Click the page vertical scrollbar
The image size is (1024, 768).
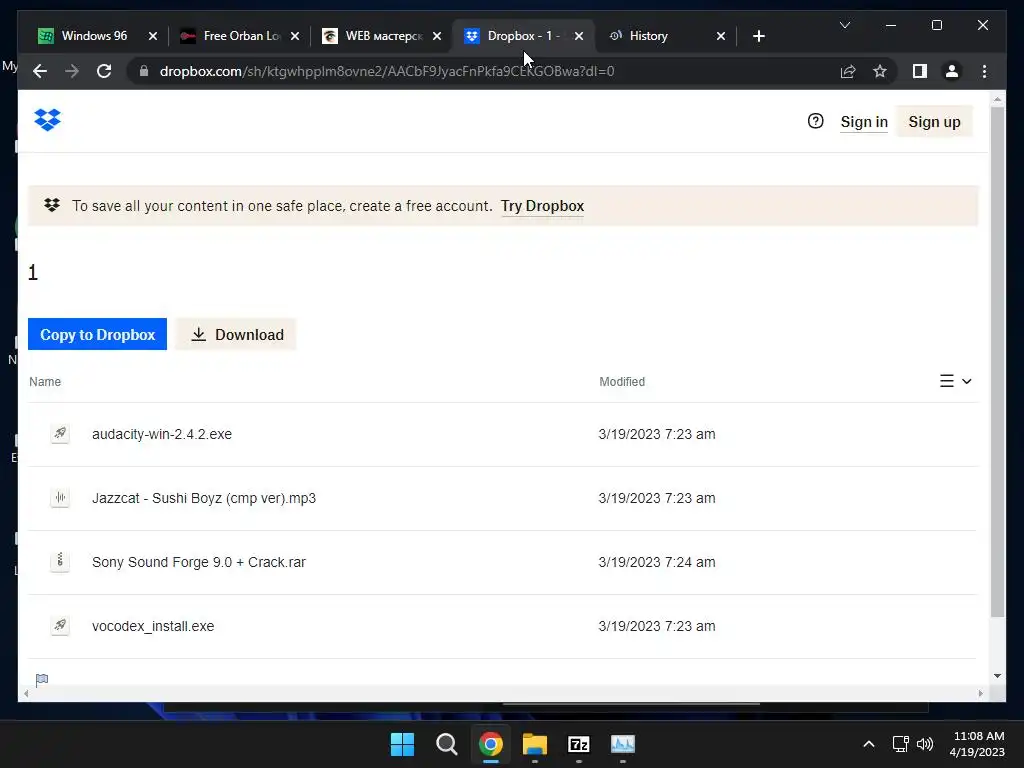(997, 362)
